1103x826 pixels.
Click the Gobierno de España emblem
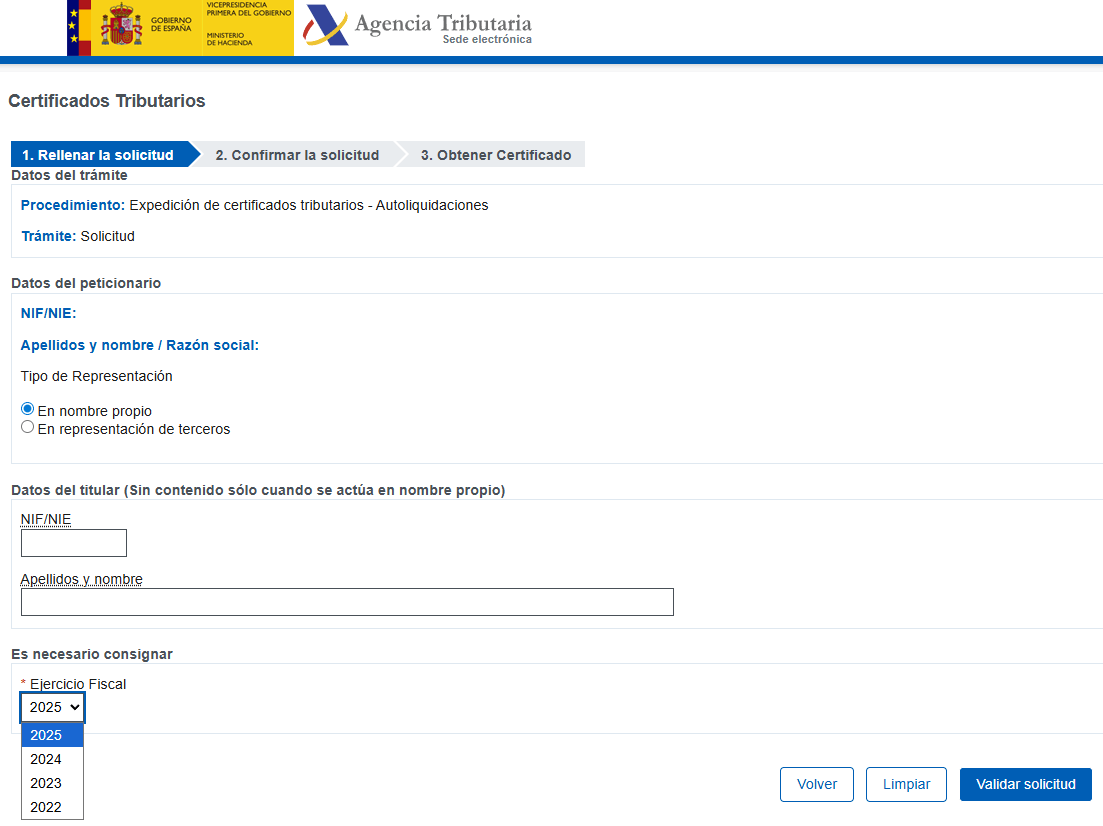(120, 27)
